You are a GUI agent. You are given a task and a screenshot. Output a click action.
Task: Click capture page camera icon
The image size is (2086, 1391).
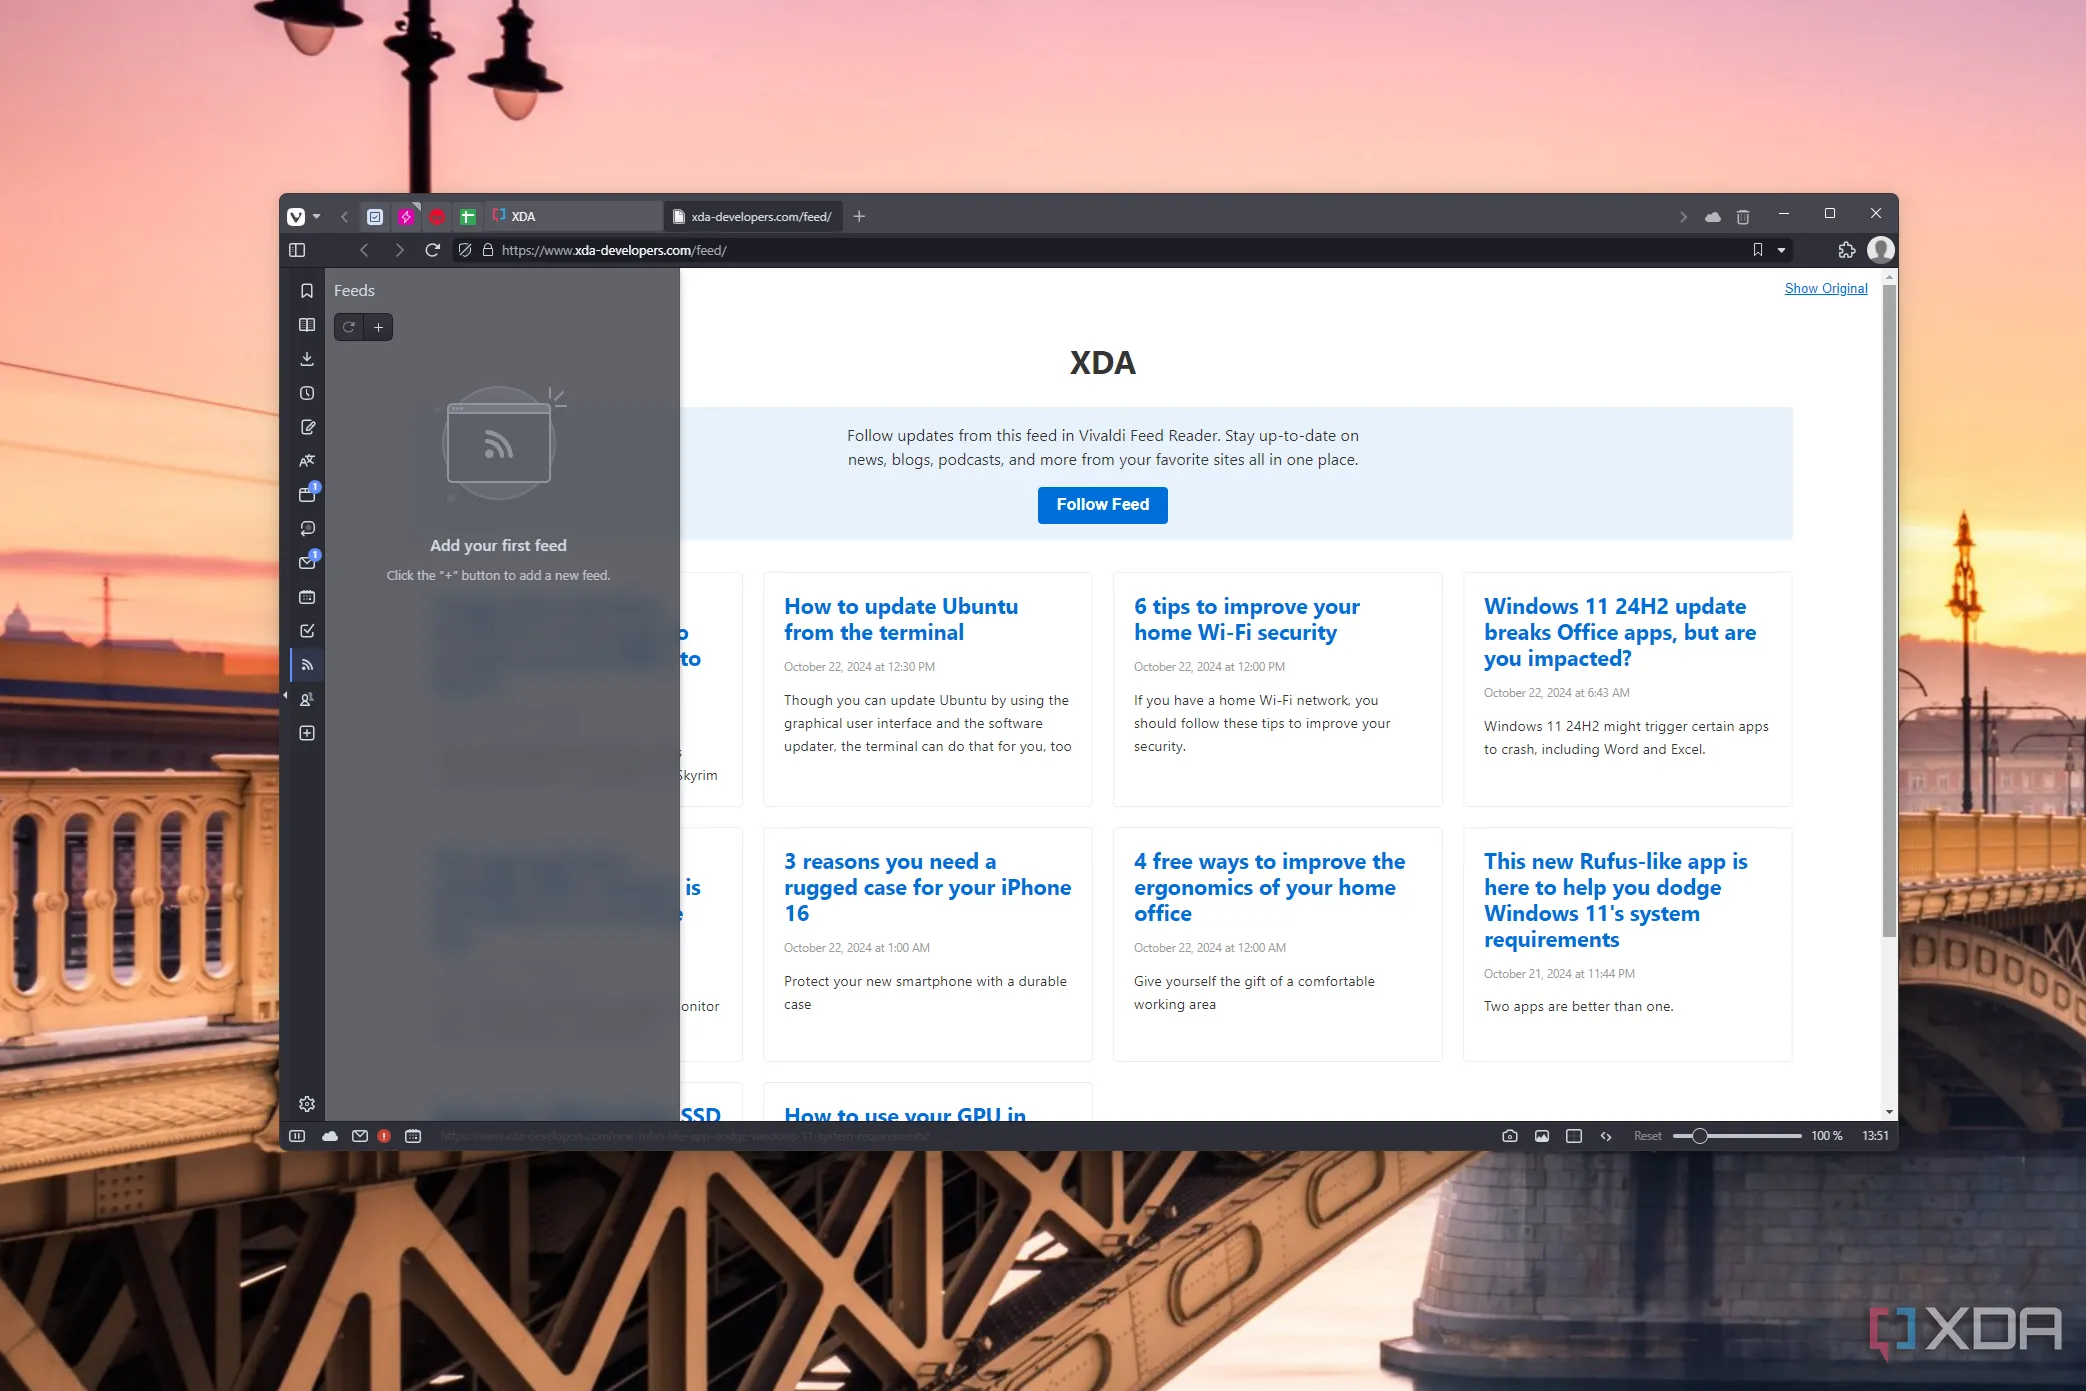1510,1136
